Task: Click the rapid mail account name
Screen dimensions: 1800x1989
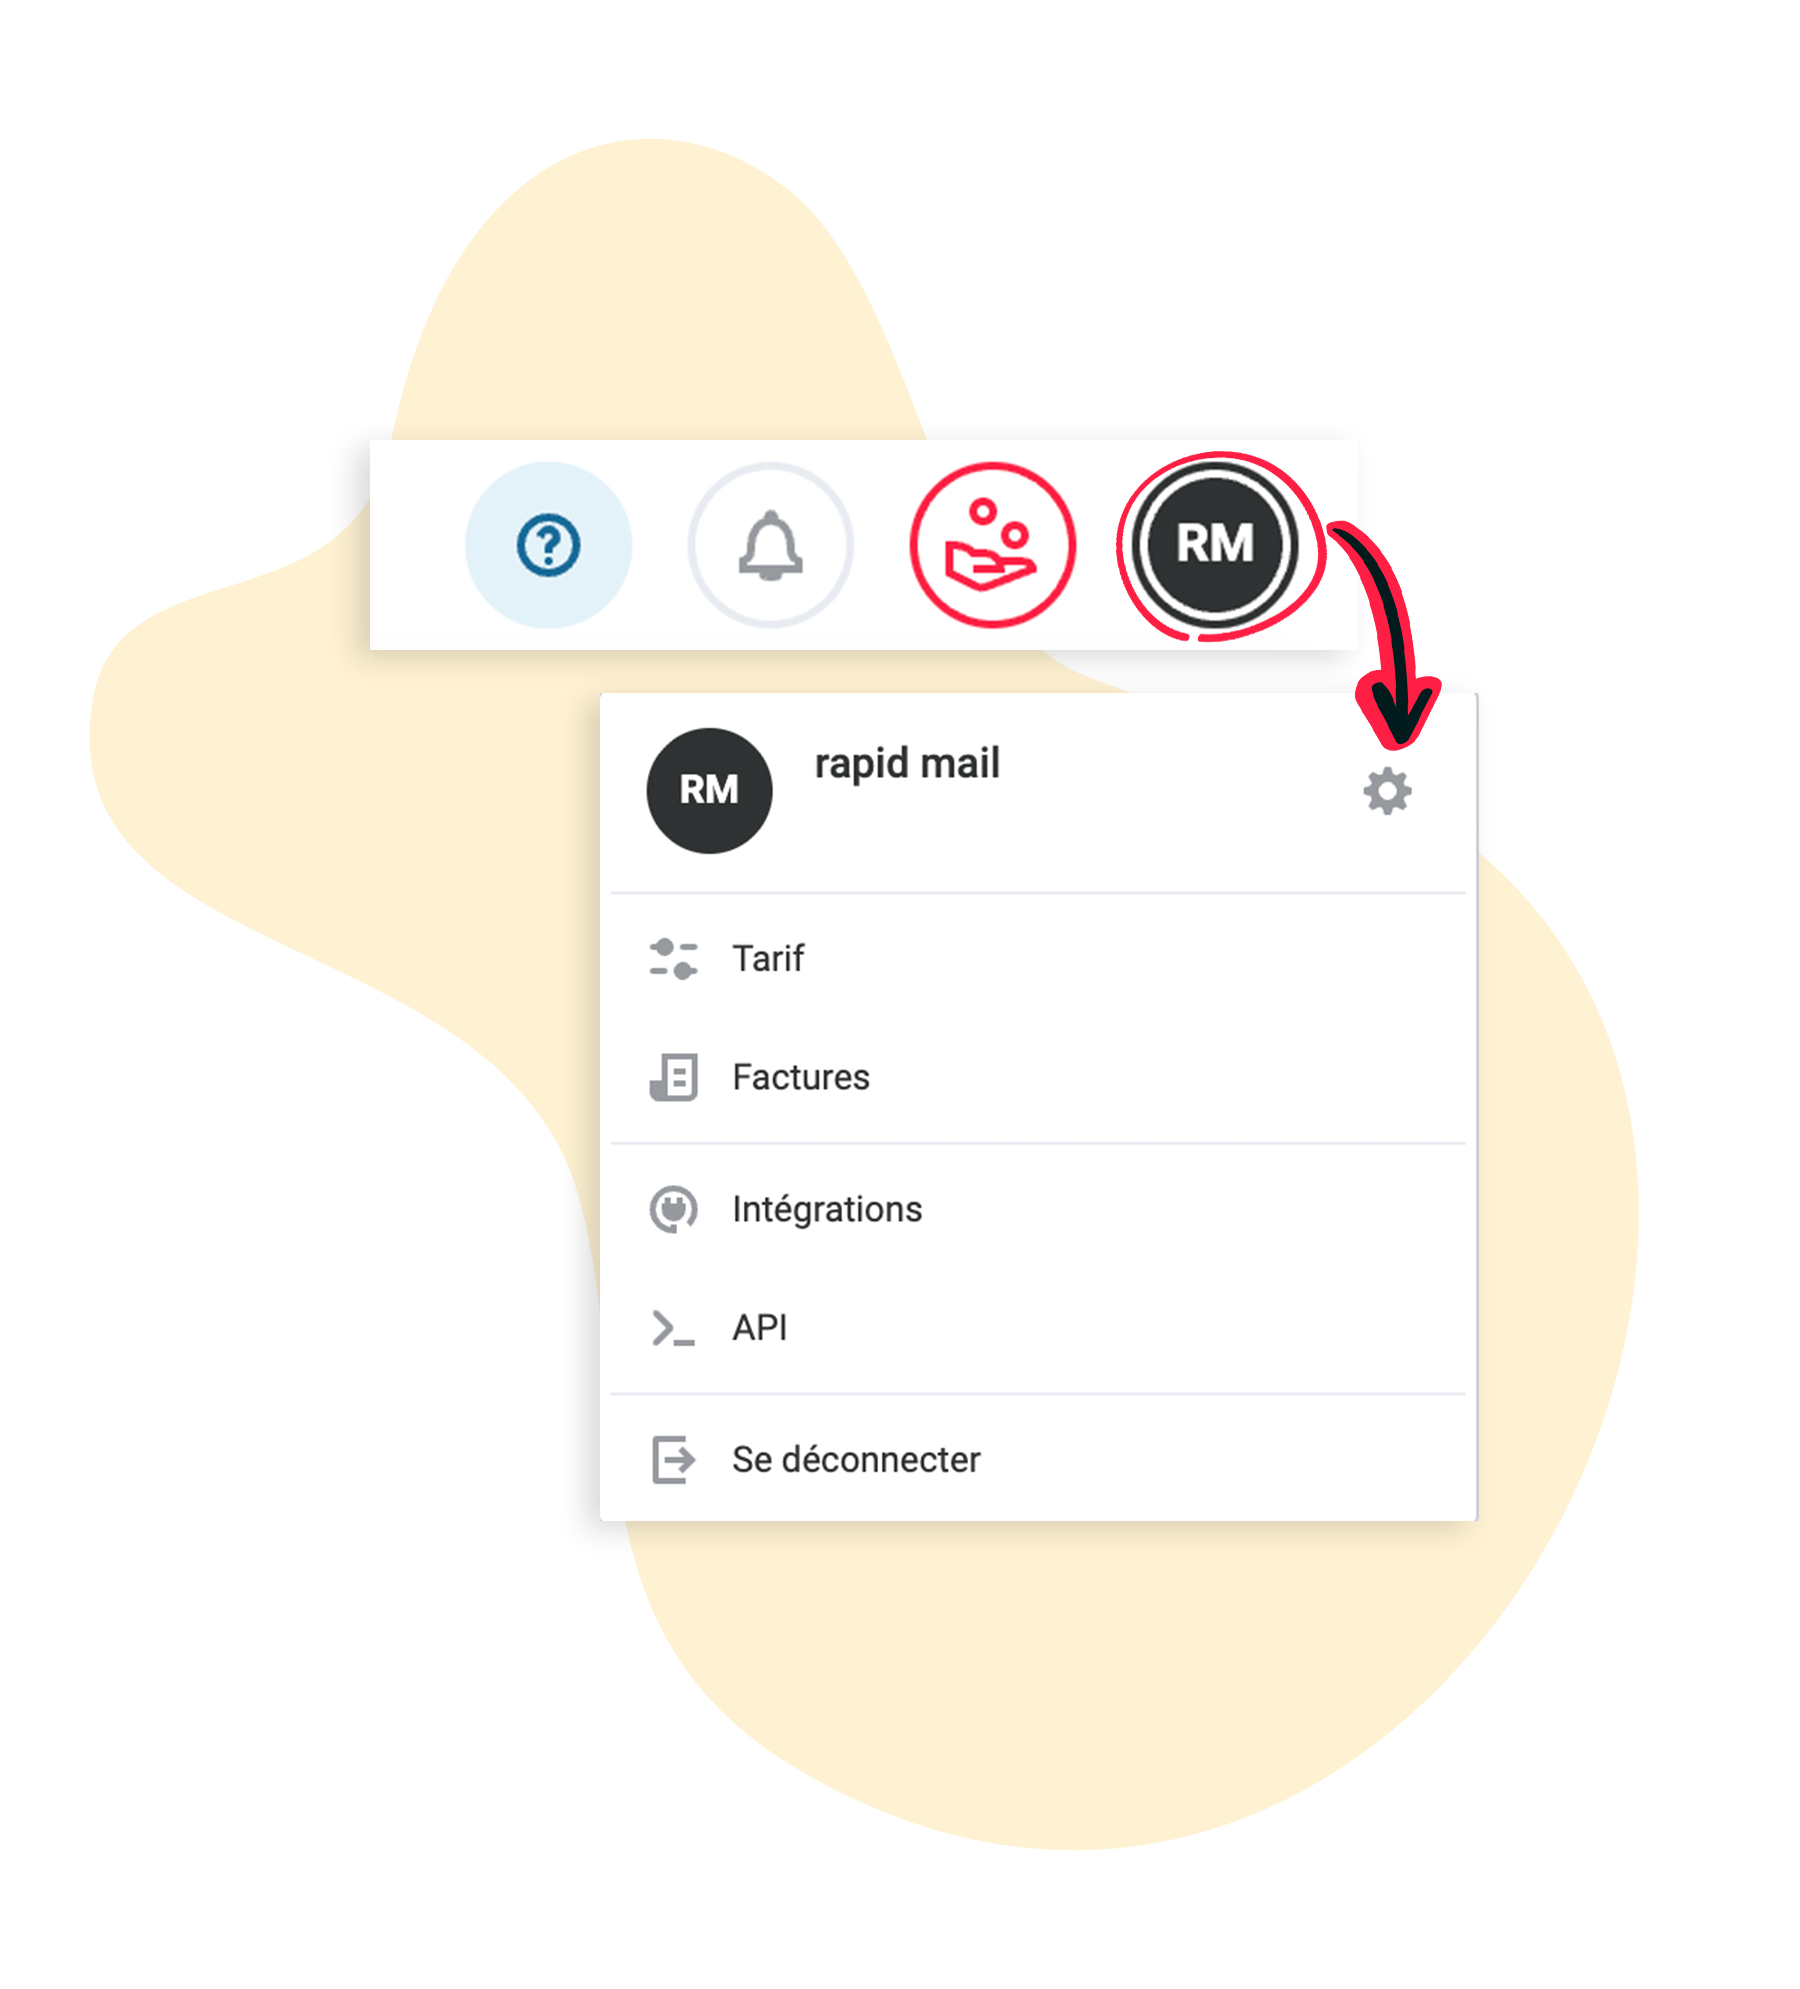Action: click(907, 764)
